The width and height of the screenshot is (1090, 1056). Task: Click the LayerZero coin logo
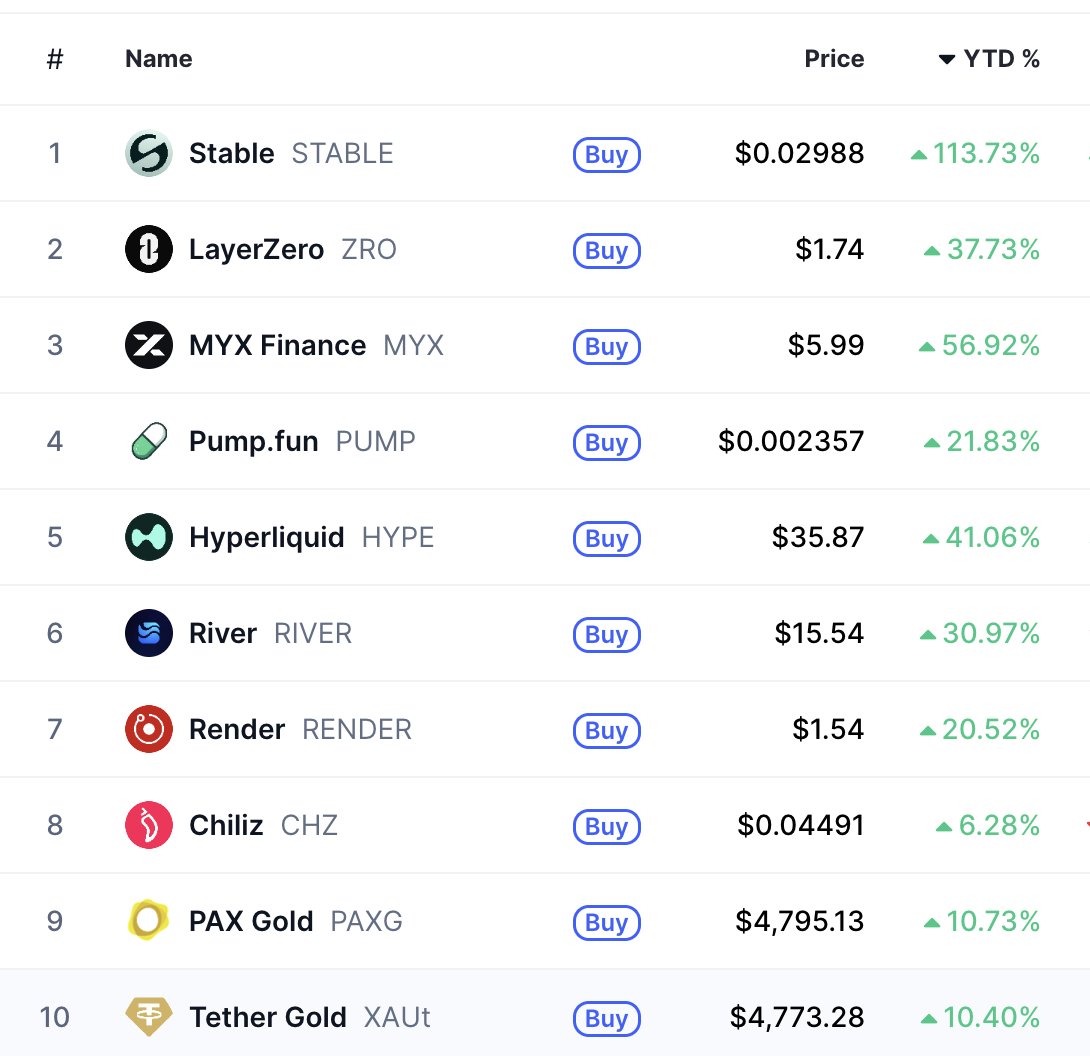149,250
